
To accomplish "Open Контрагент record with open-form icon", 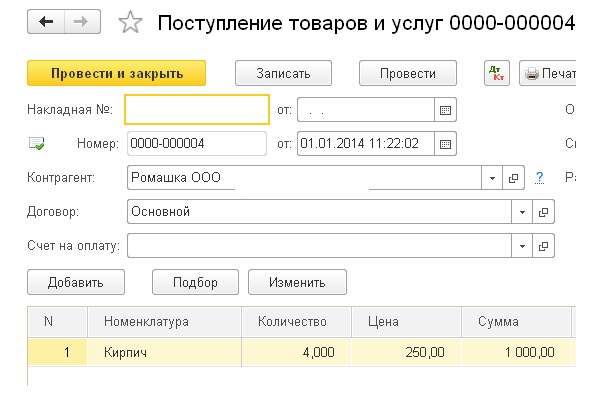I will point(513,178).
